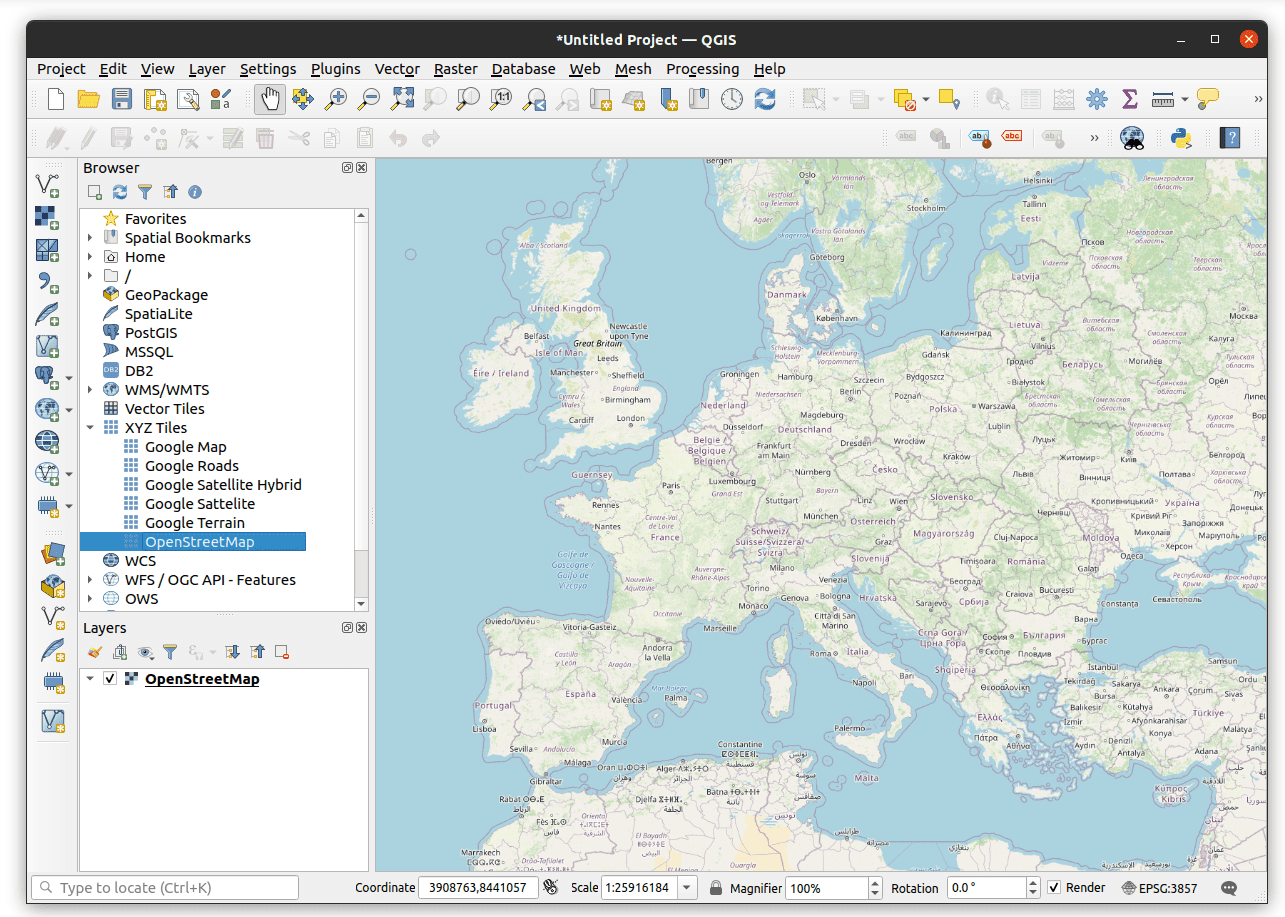The image size is (1285, 917).
Task: Click Manage Map Themes eye icon
Action: (145, 652)
